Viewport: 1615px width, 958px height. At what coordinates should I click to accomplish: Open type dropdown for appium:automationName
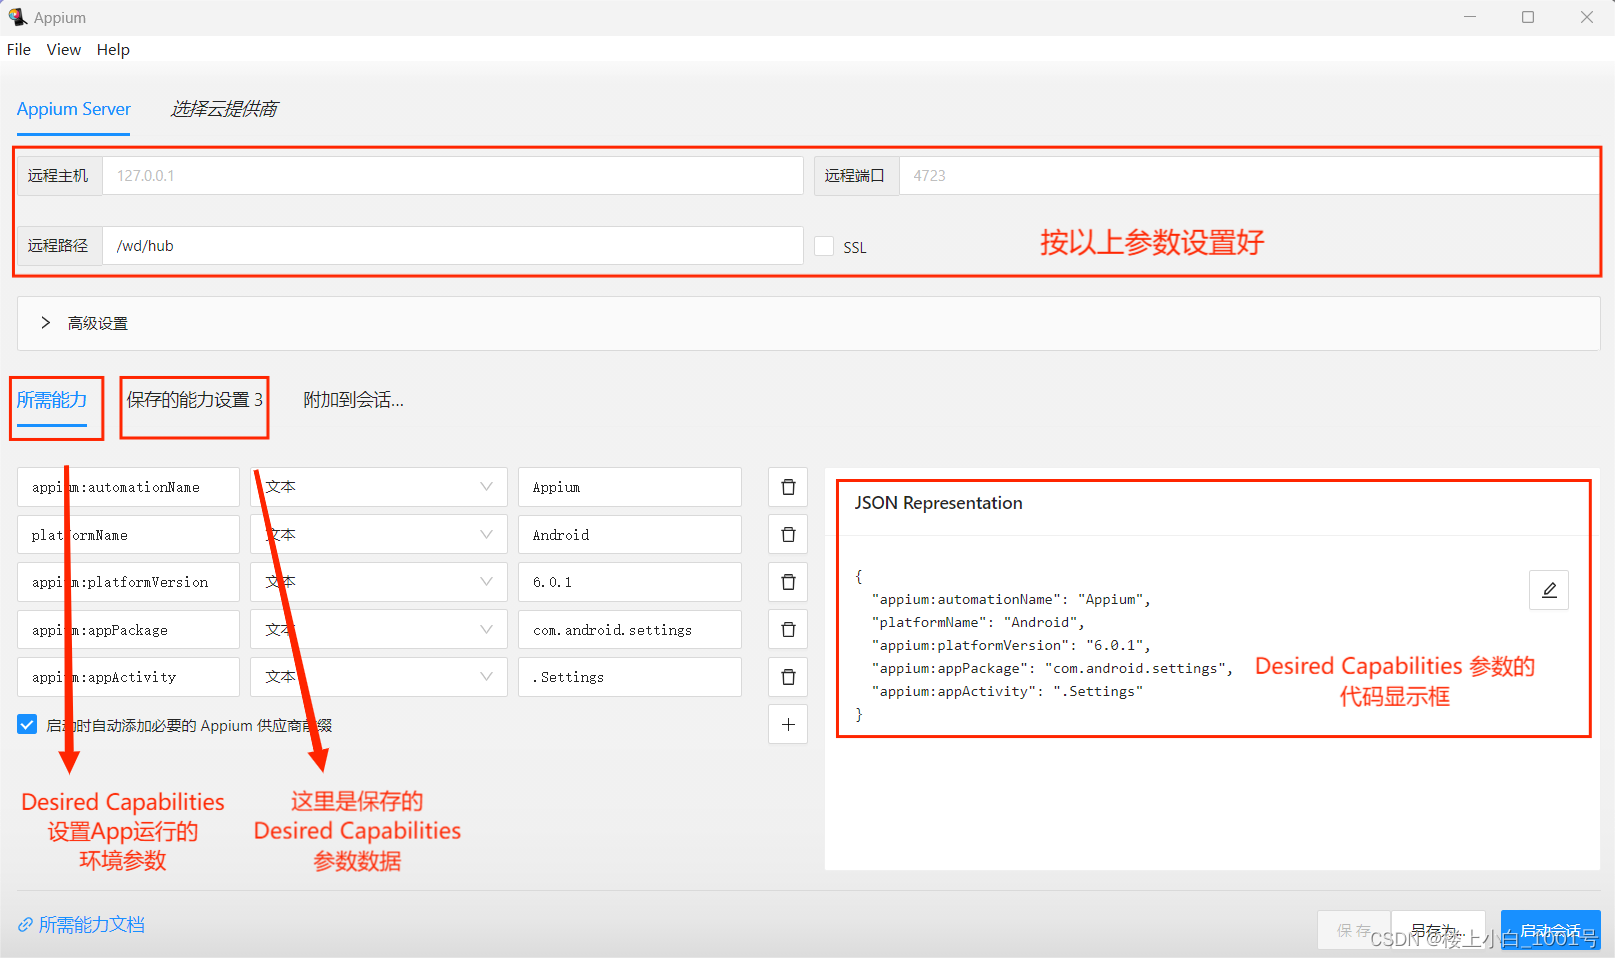pos(379,487)
